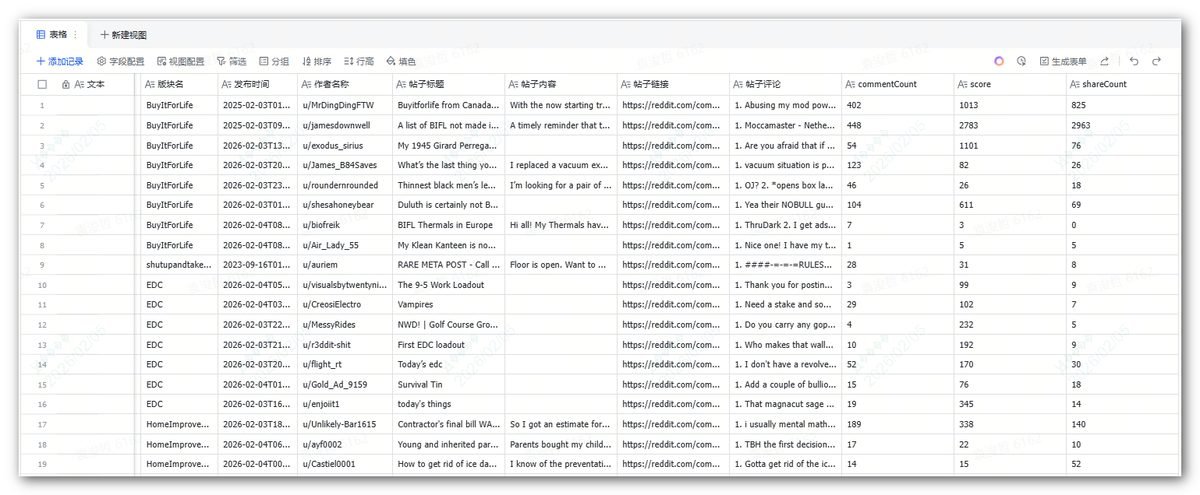
Task: Click title cell 'BIFL Thermals in Europe'
Action: click(449, 225)
